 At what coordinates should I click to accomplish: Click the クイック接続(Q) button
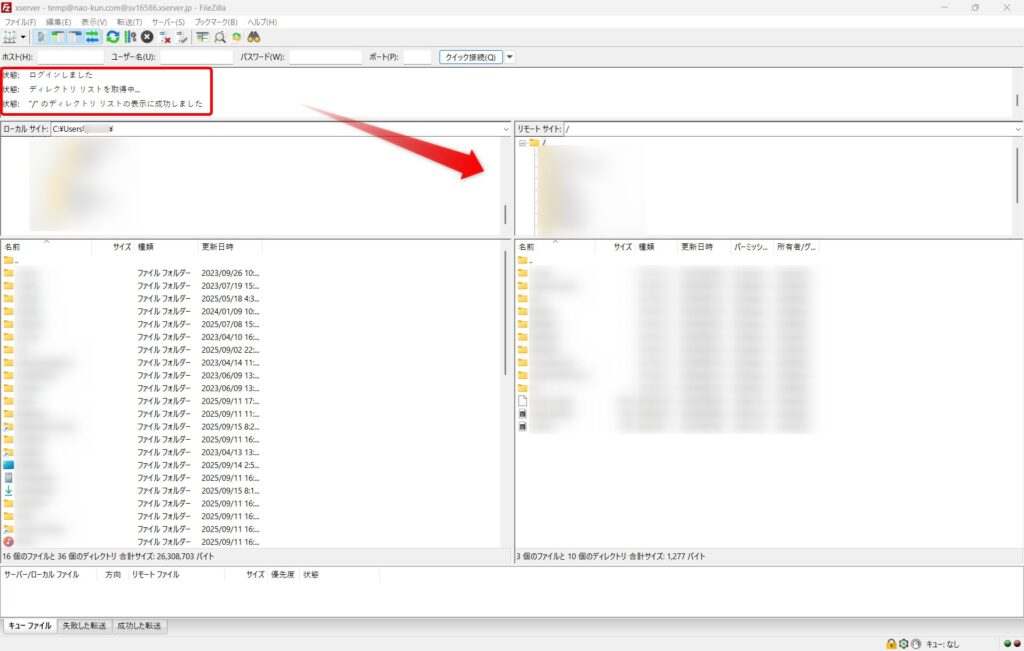click(x=470, y=57)
